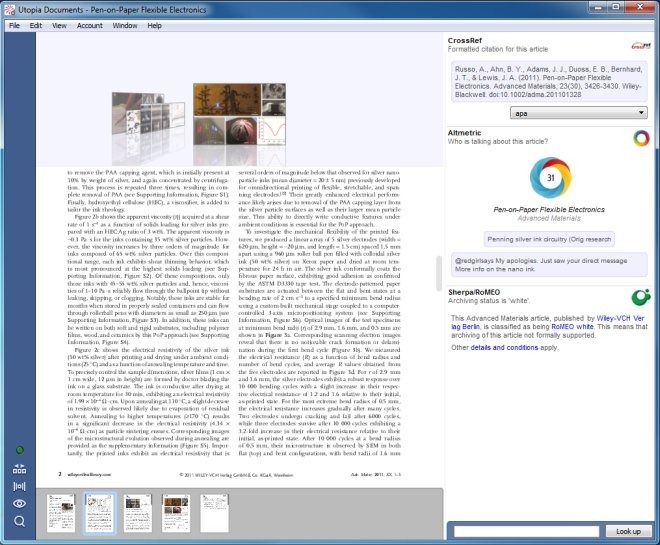Open the View menu

point(59,26)
